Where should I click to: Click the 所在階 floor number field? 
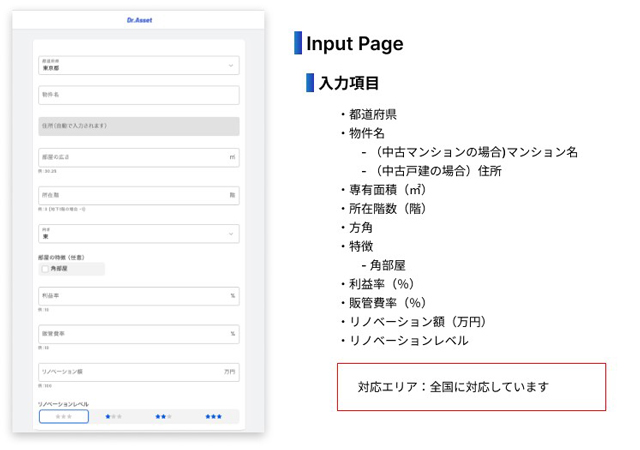click(139, 195)
